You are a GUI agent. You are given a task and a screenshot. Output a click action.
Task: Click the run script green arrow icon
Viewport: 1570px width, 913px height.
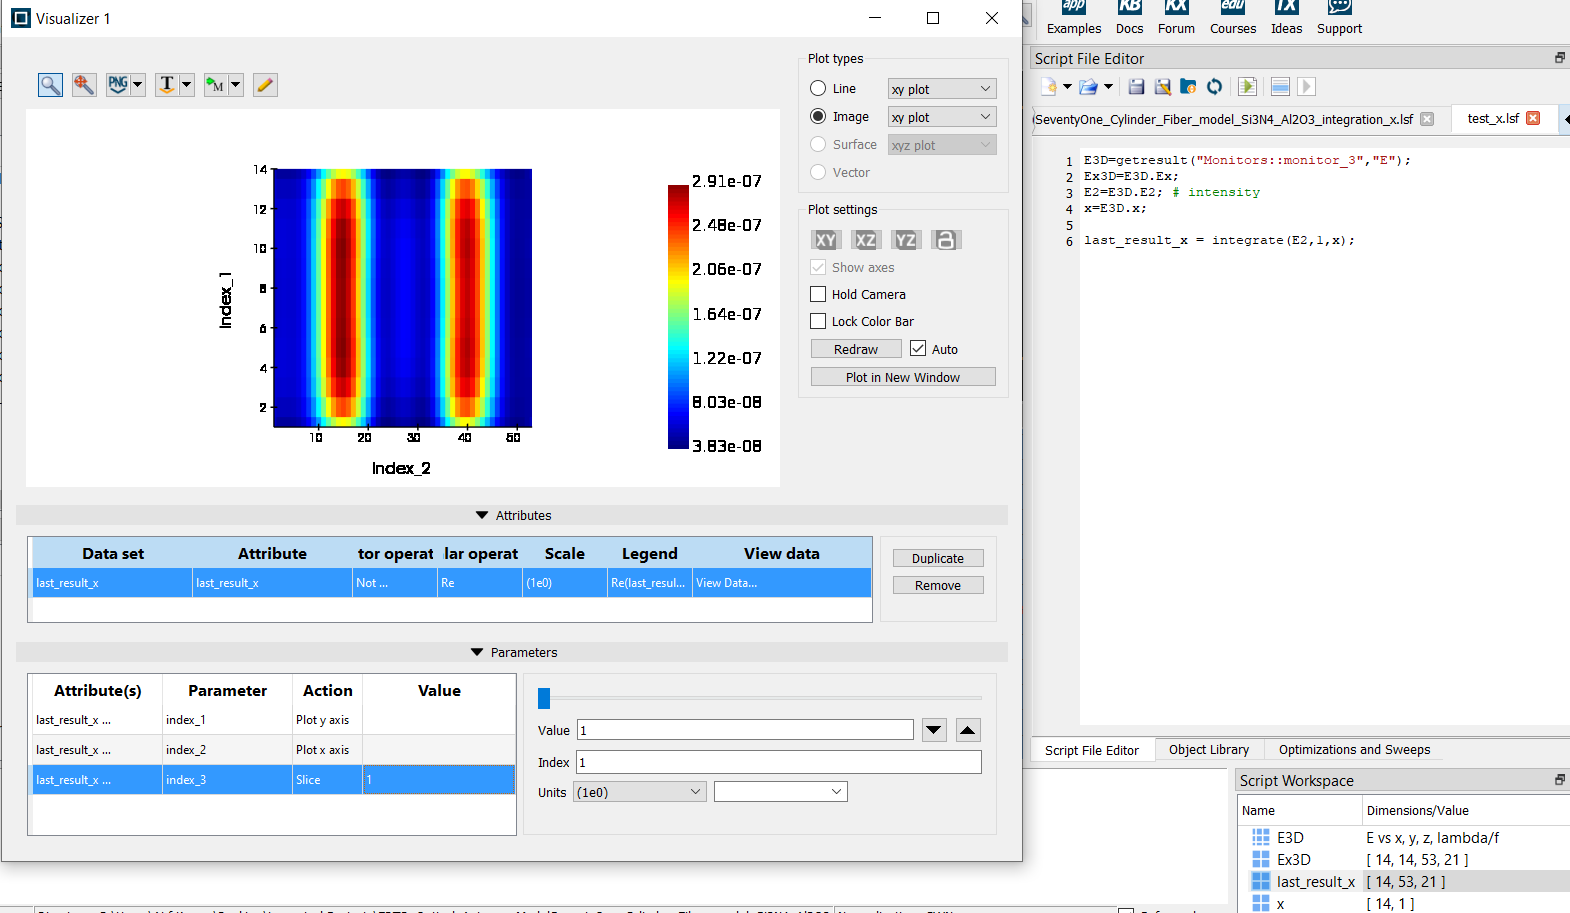[x=1247, y=87]
